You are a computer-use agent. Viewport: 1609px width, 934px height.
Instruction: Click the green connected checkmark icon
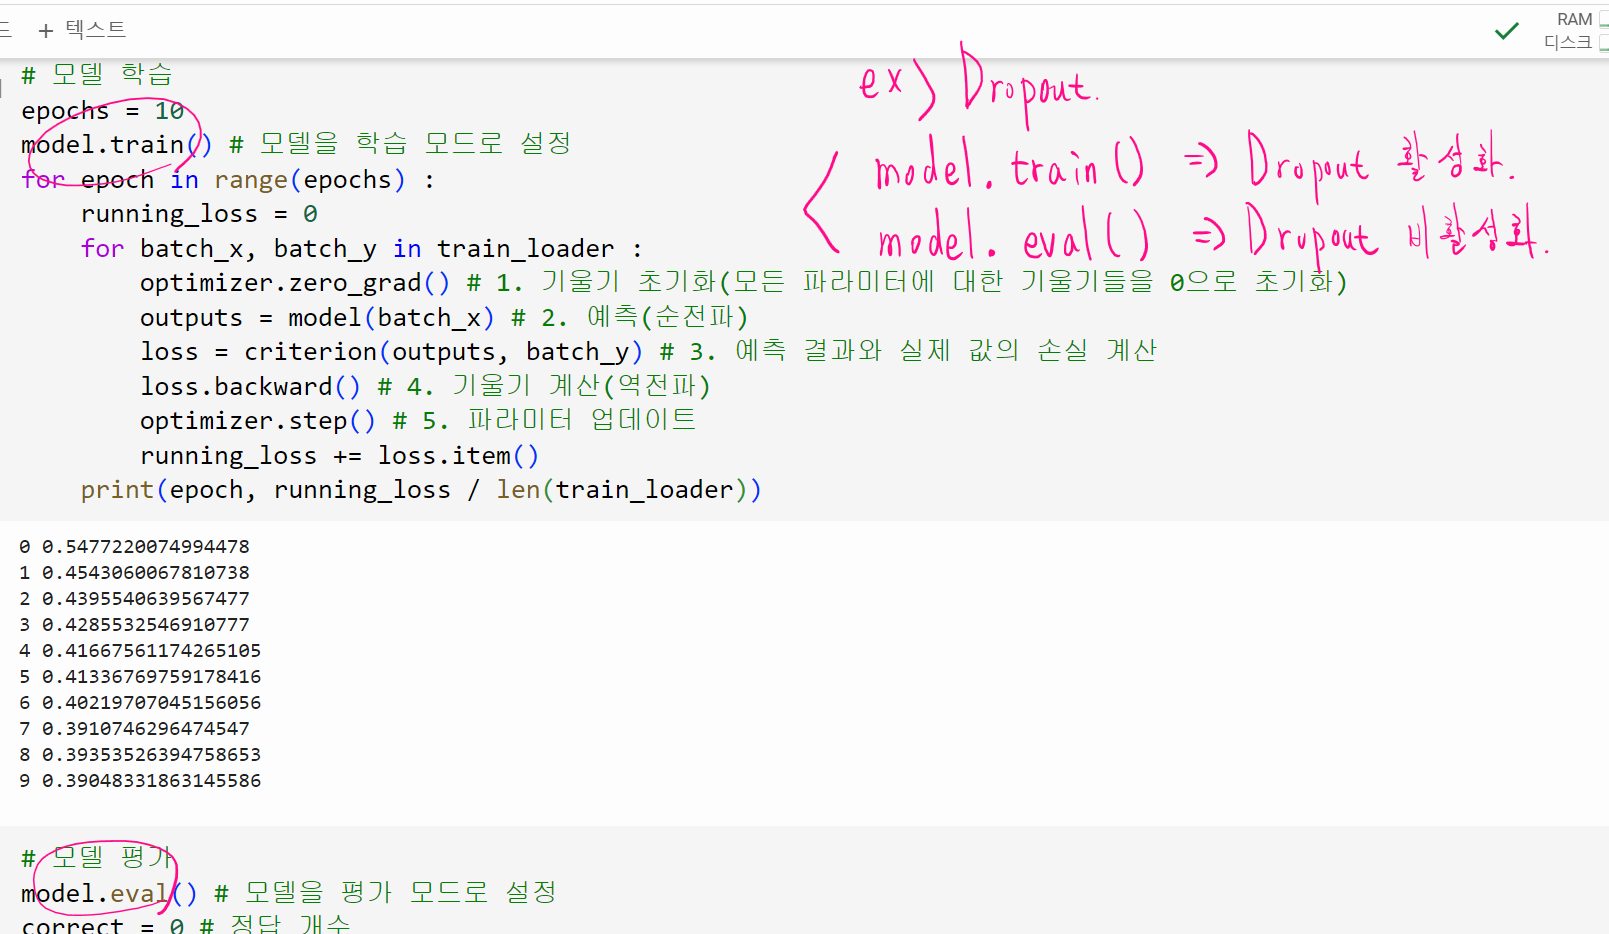(x=1506, y=31)
